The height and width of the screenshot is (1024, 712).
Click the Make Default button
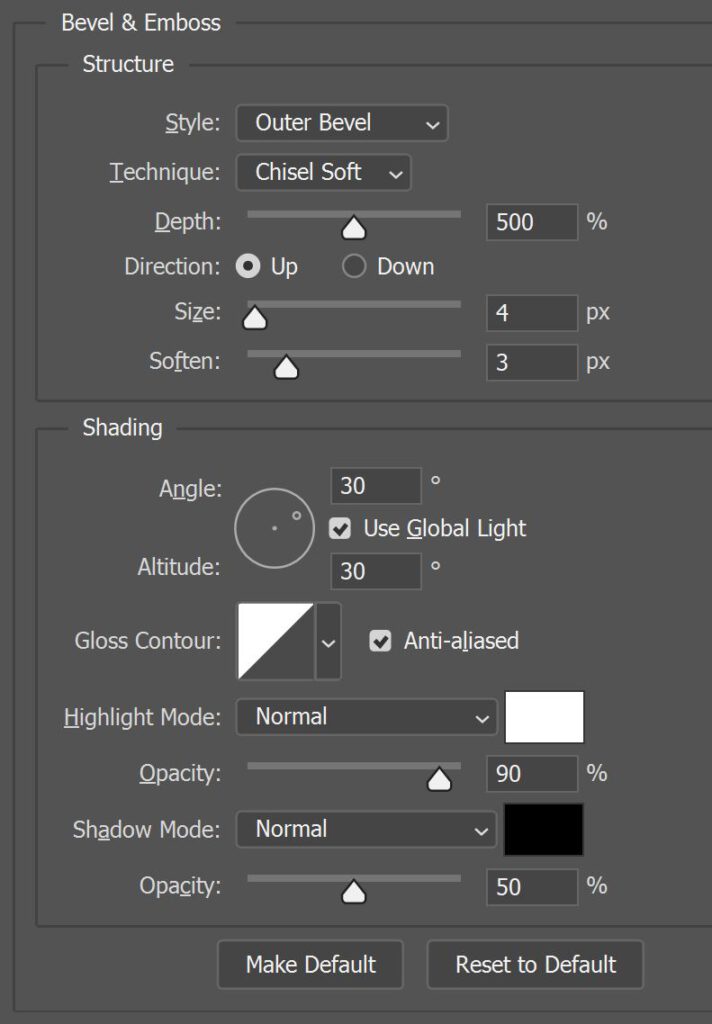(x=310, y=965)
